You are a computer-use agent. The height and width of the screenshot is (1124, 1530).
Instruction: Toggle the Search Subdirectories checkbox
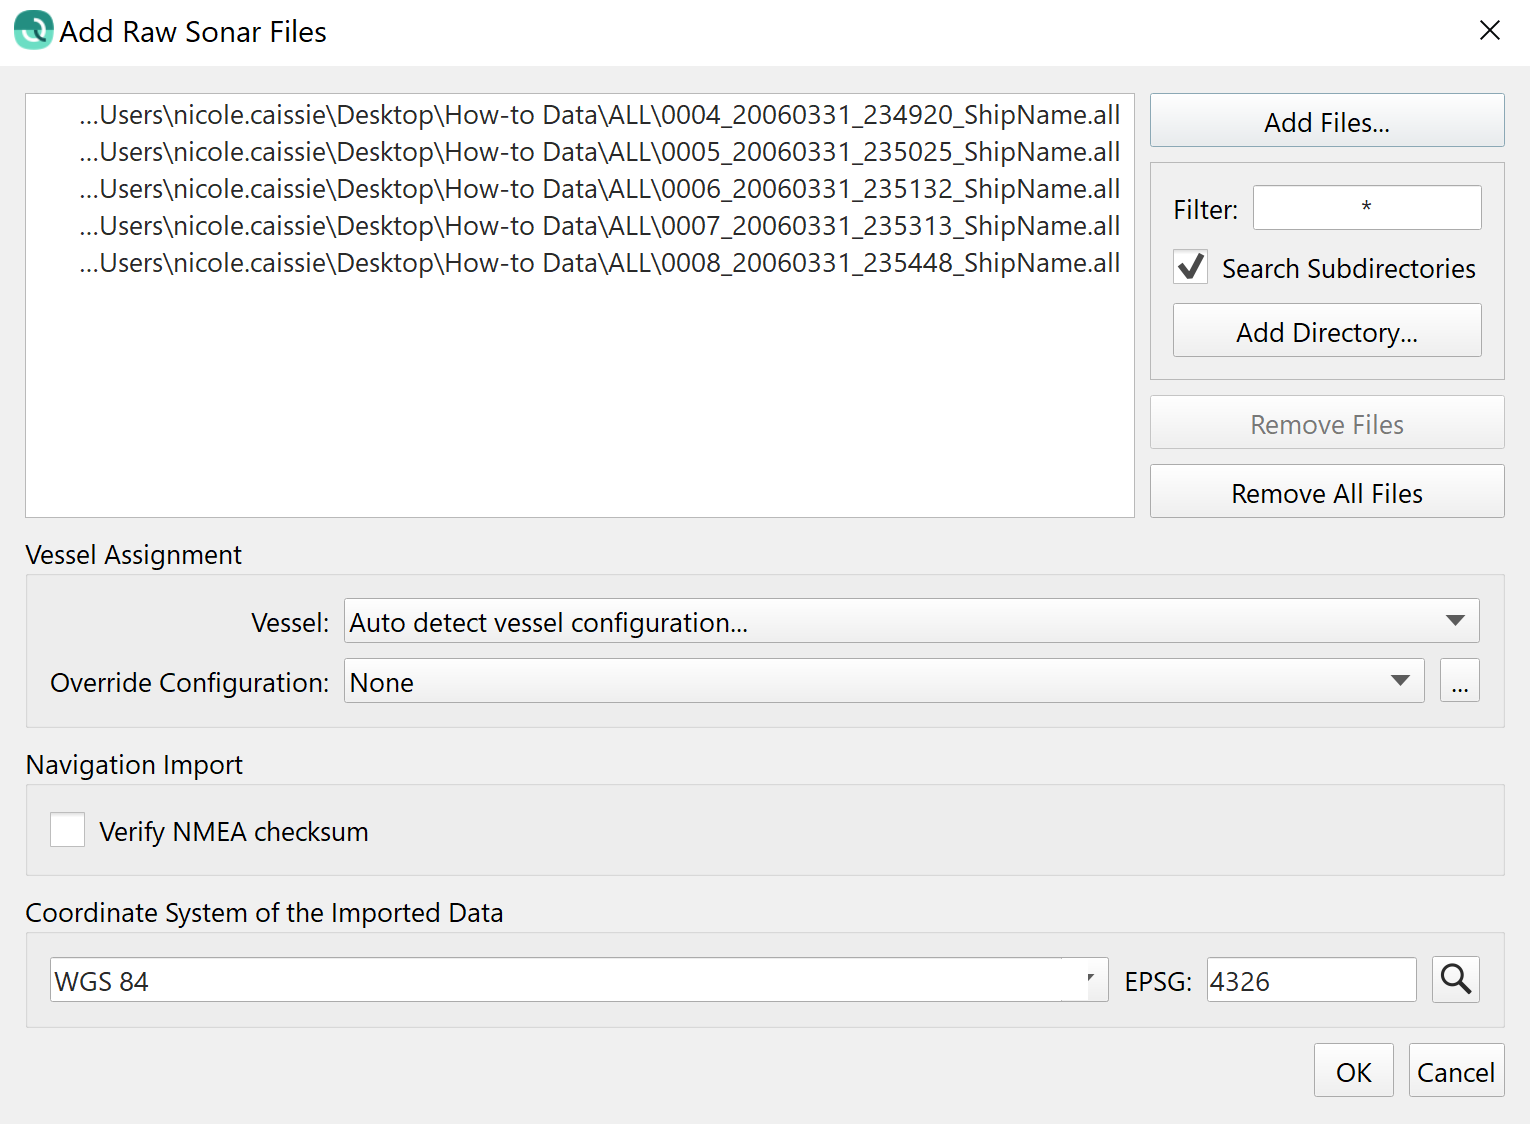coord(1190,267)
